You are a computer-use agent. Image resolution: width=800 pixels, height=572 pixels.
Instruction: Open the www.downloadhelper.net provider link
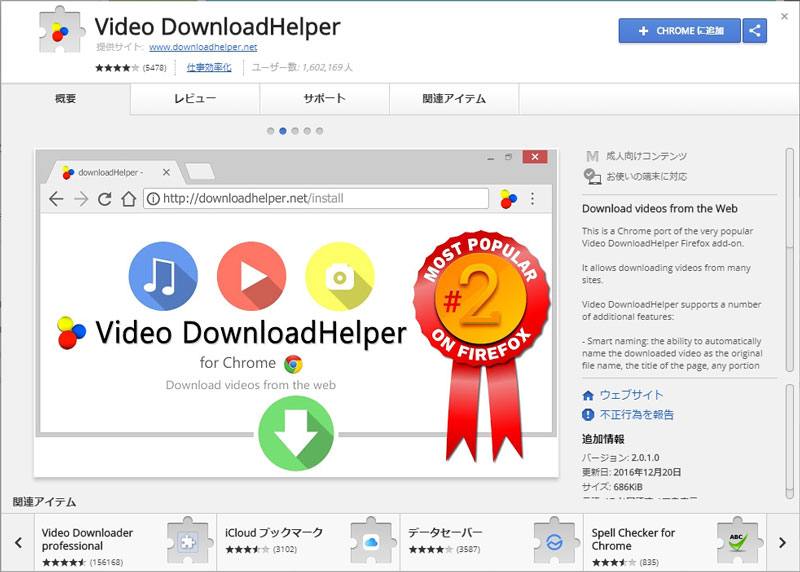[x=203, y=47]
